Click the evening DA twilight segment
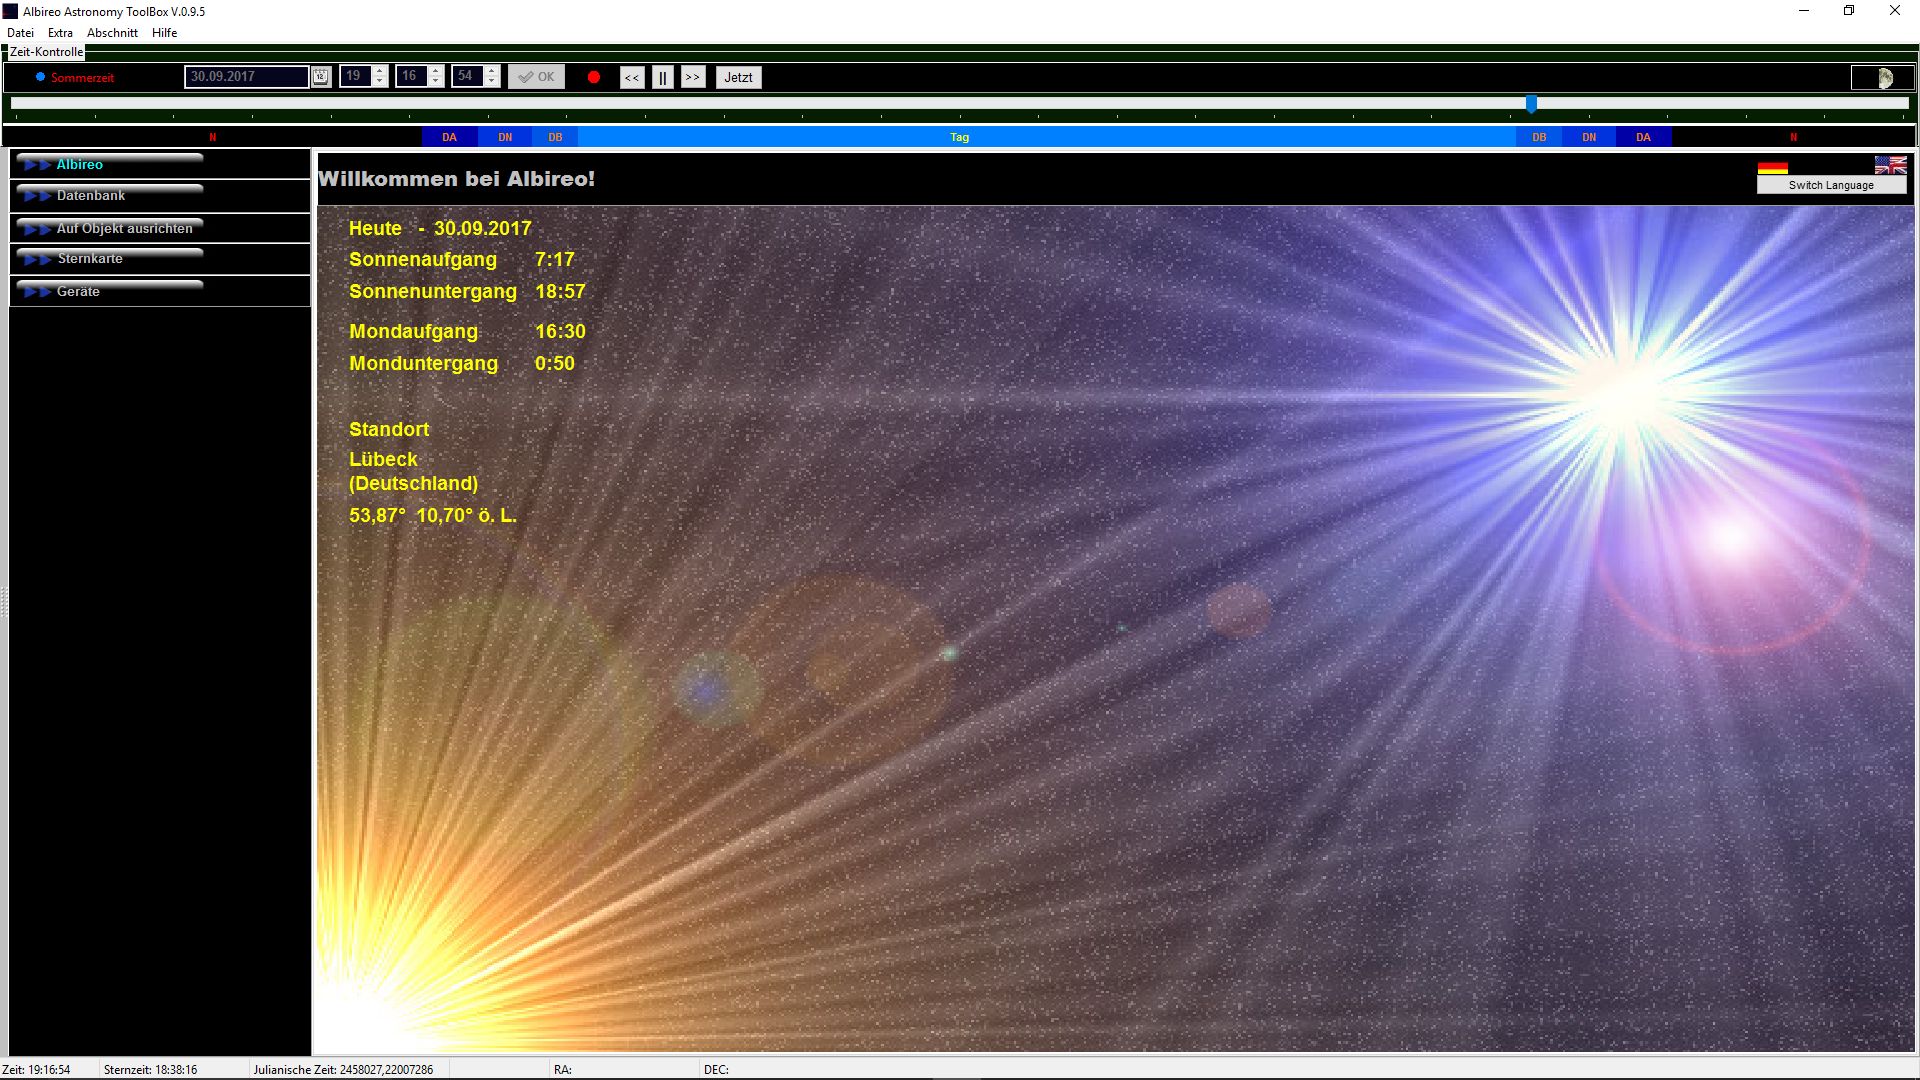1920x1080 pixels. coord(1643,137)
